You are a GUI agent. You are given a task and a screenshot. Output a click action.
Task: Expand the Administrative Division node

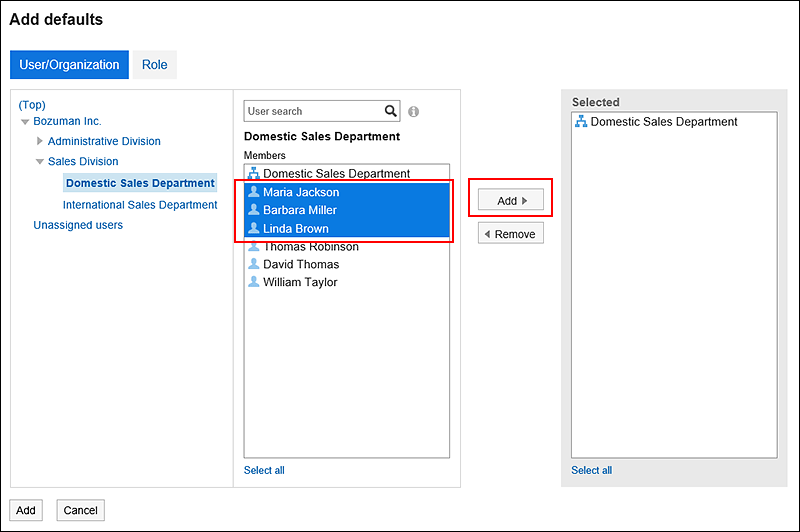coord(39,141)
